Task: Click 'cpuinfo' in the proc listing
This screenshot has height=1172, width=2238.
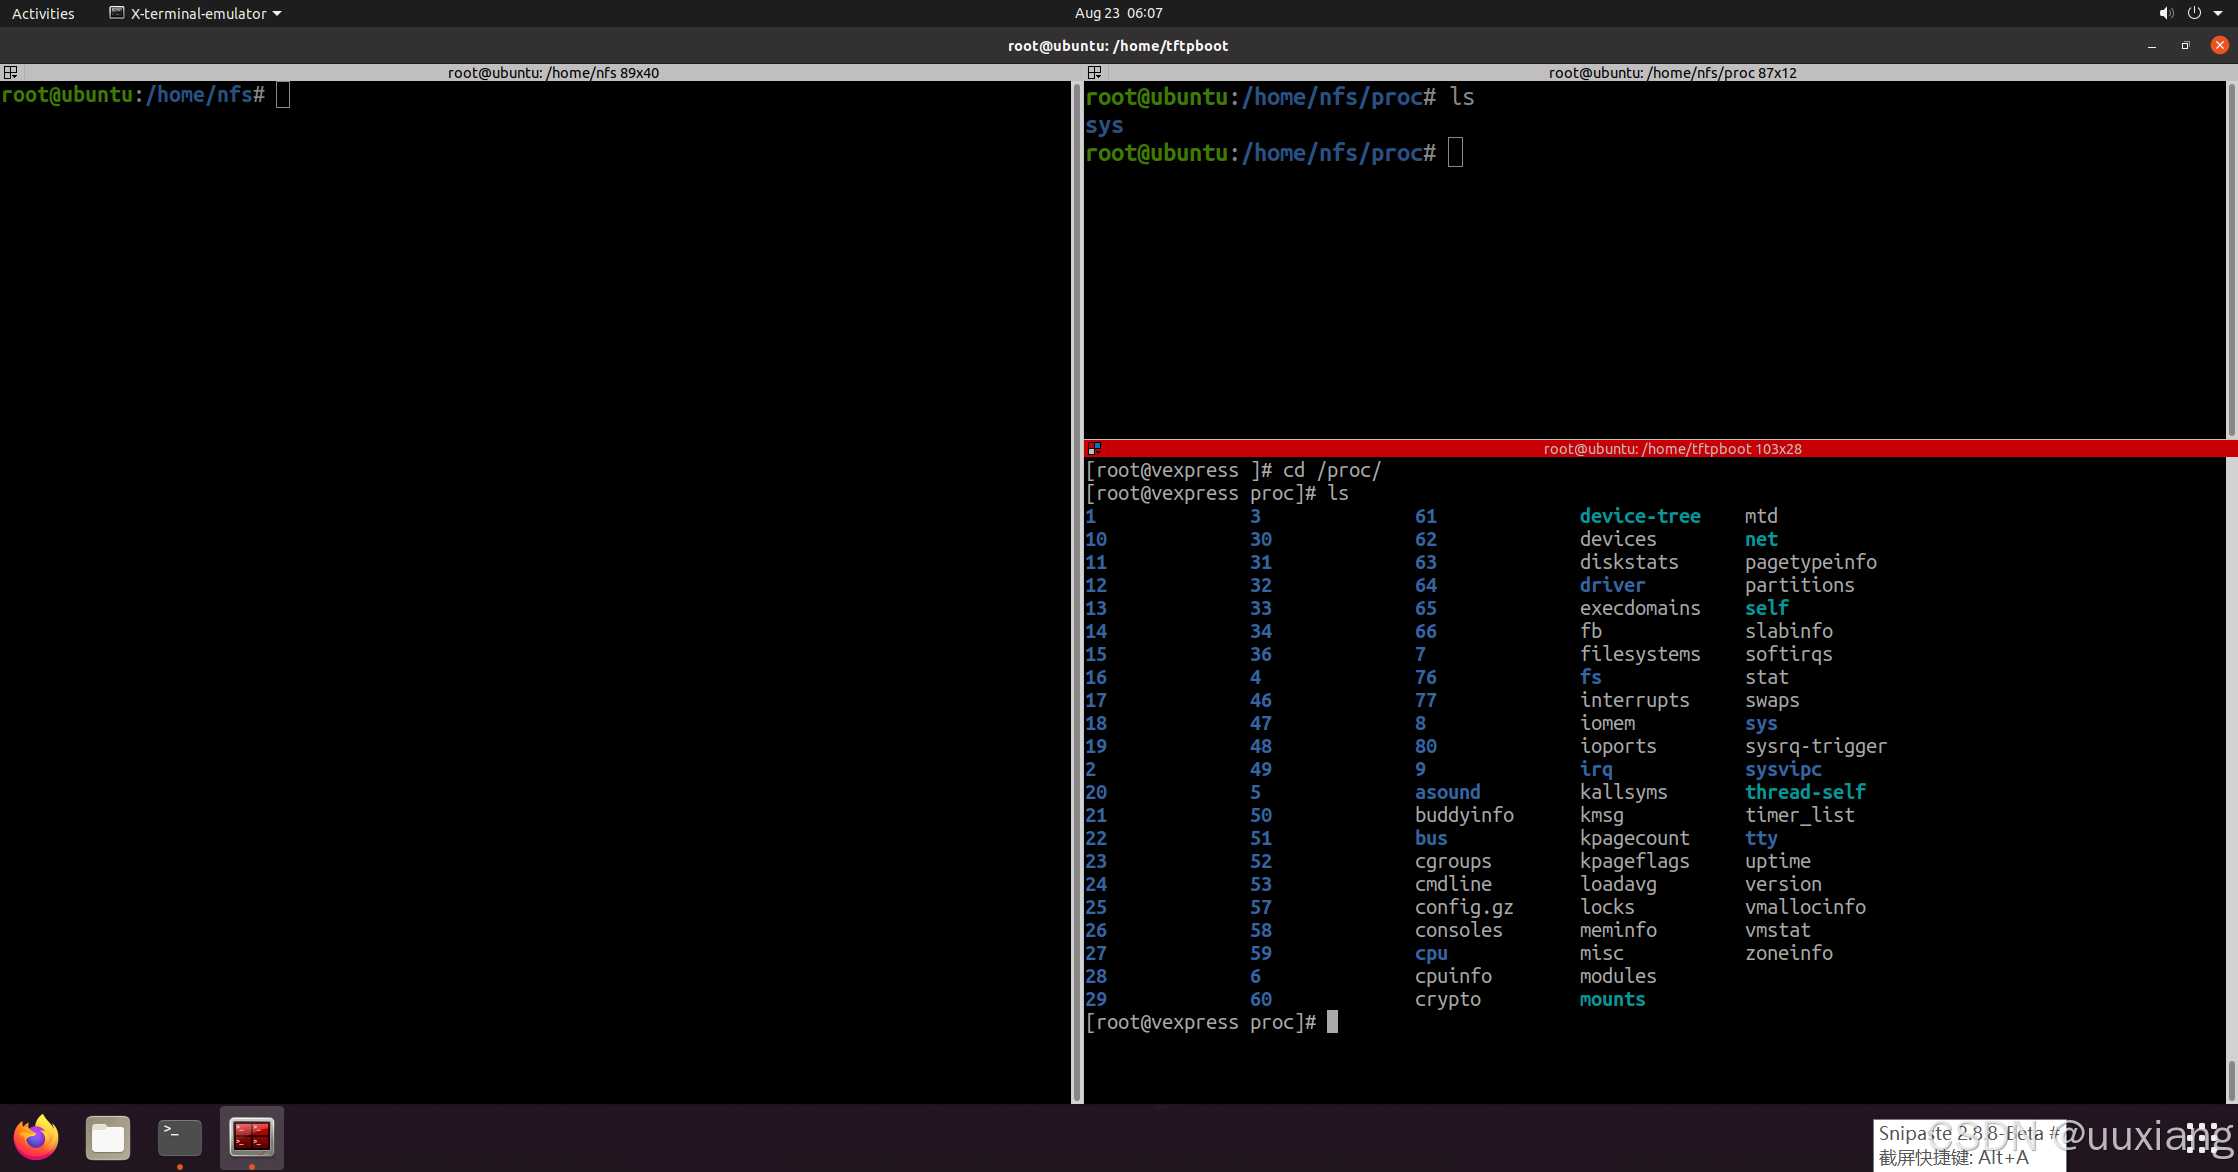Action: click(x=1453, y=976)
